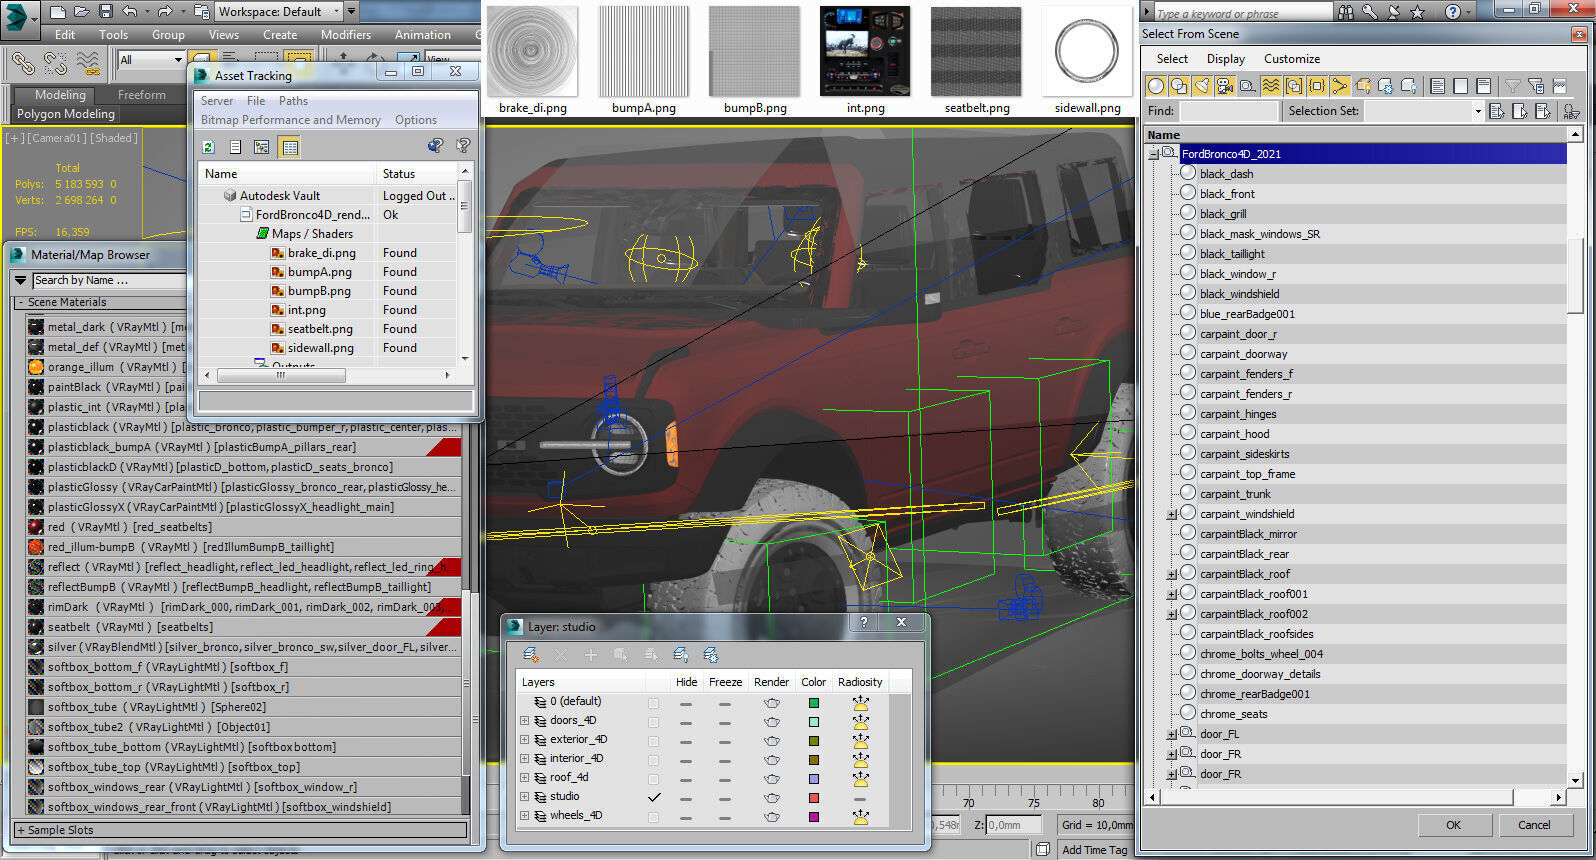1596x860 pixels.
Task: Expand the doors_4D layer tree
Action: coord(524,721)
